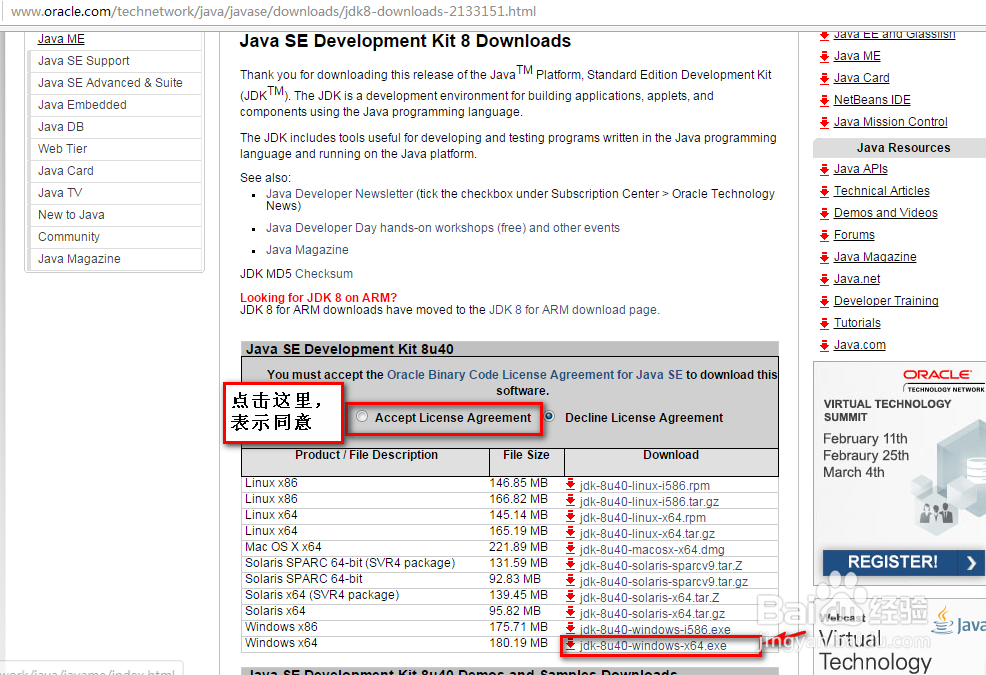Click the download arrow icon for jdk-8u40-solaris-x64.tar.Z
The height and width of the screenshot is (675, 986).
pyautogui.click(x=570, y=597)
